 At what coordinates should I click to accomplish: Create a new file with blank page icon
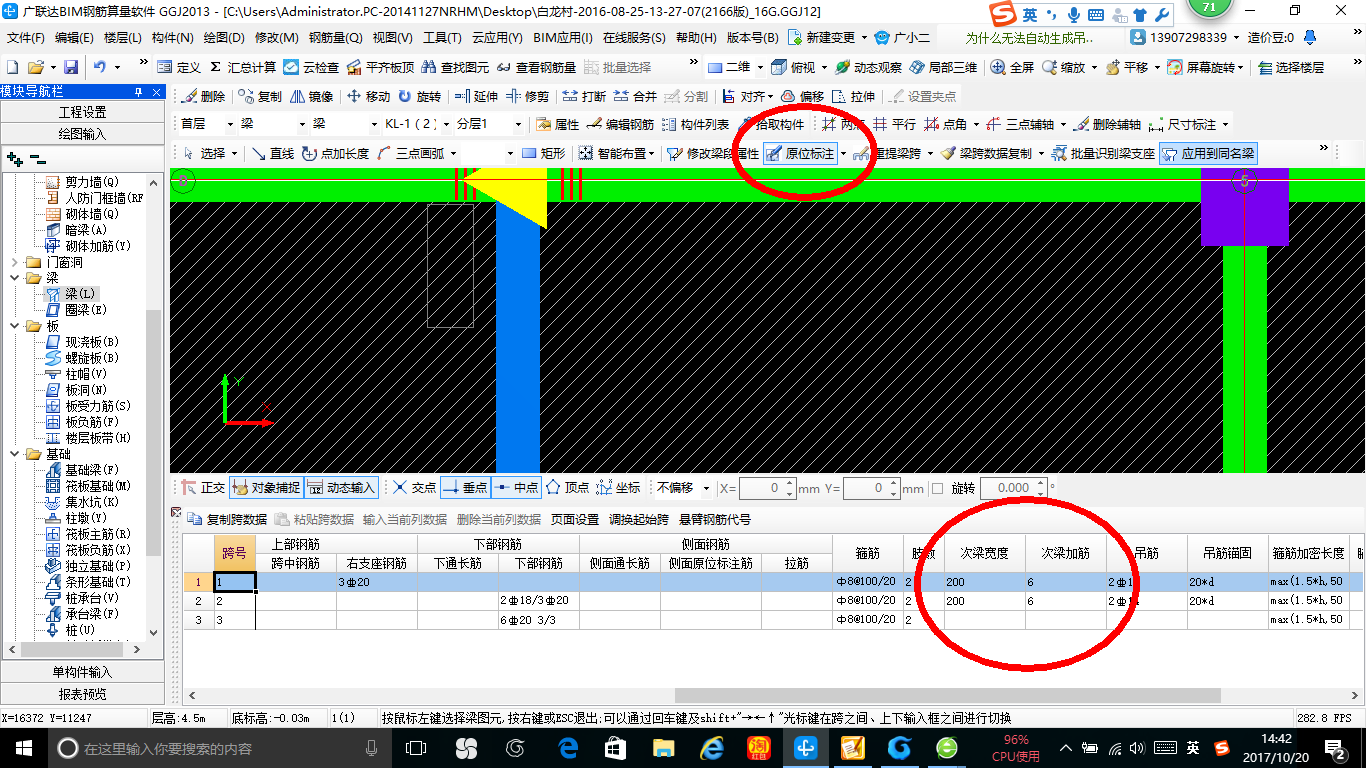pyautogui.click(x=12, y=67)
